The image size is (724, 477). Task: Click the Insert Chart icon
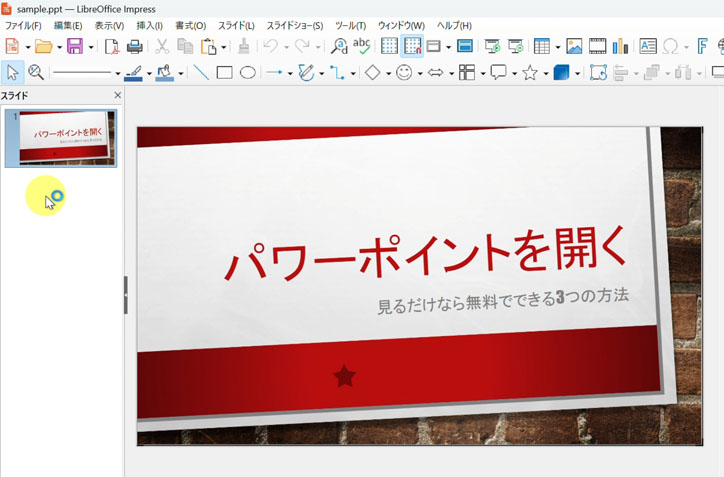click(620, 46)
